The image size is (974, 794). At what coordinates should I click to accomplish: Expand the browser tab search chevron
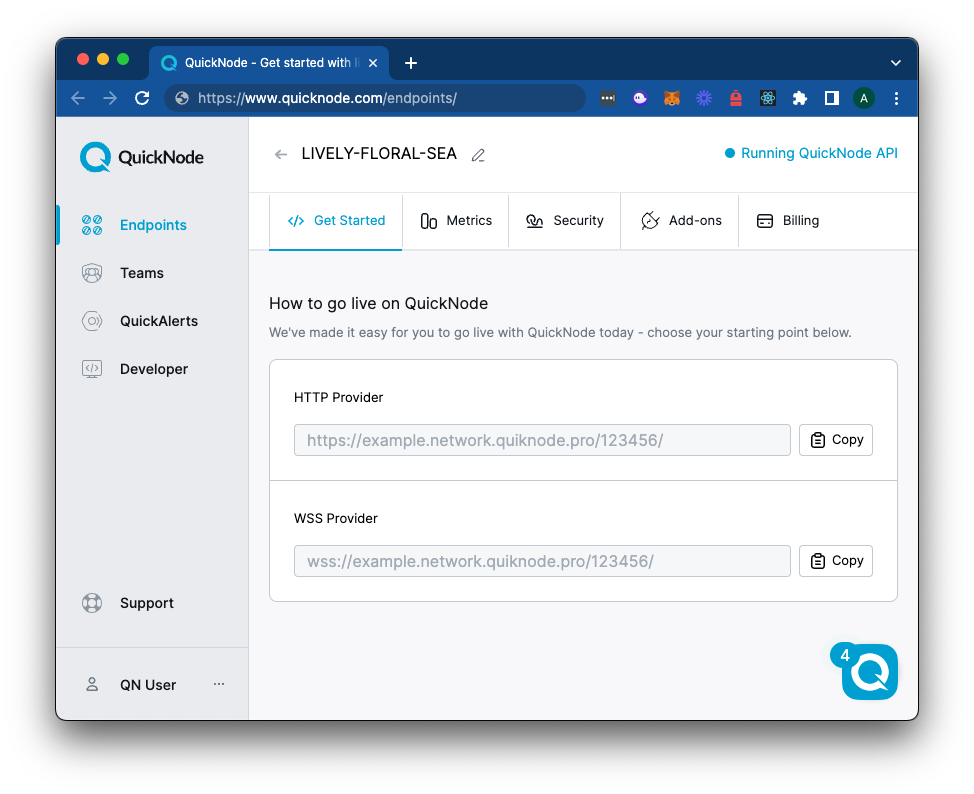click(x=895, y=63)
